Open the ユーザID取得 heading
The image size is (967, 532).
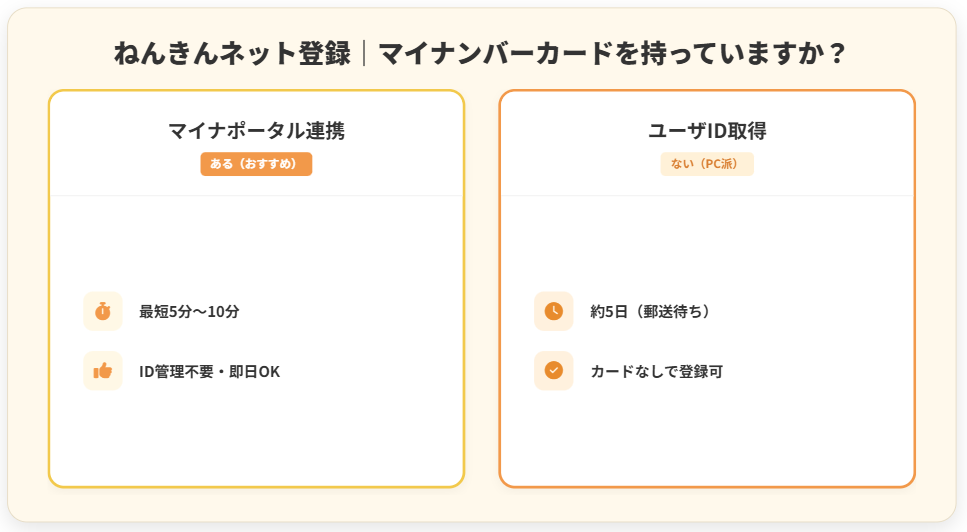[707, 131]
